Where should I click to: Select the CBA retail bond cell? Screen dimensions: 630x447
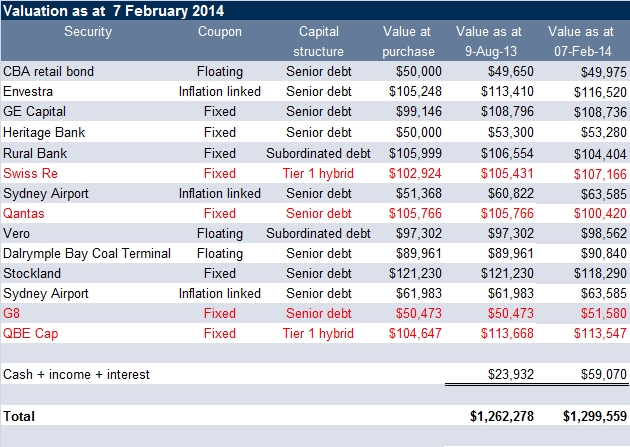49,72
